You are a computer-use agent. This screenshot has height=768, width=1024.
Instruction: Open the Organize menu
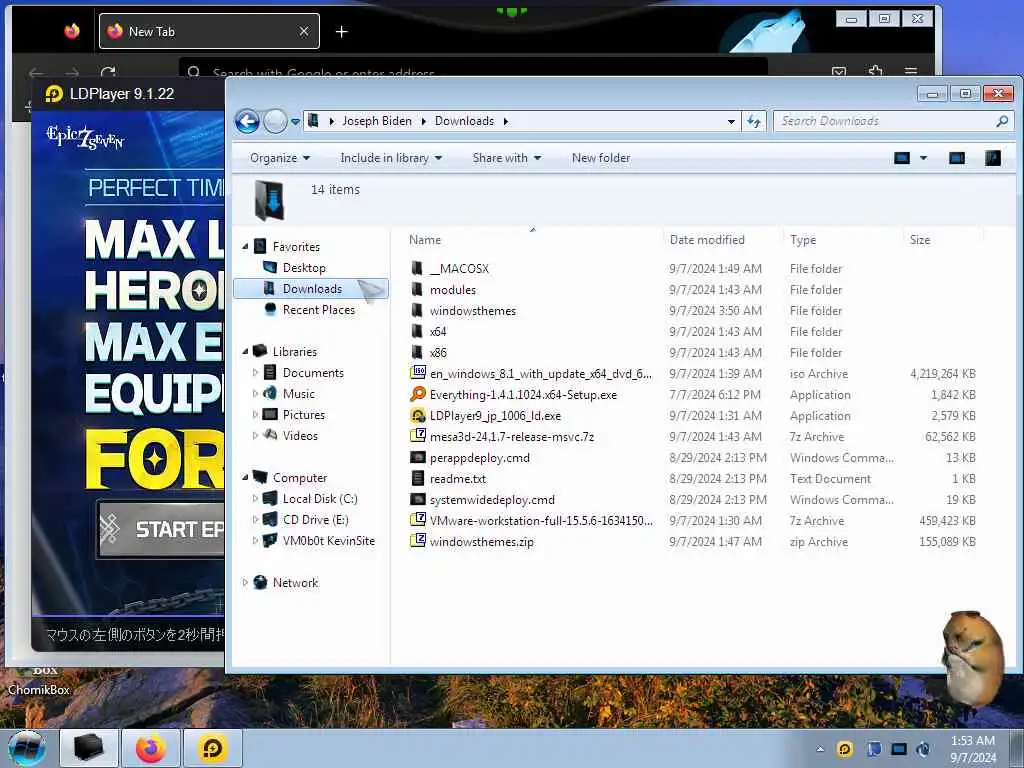pyautogui.click(x=280, y=158)
